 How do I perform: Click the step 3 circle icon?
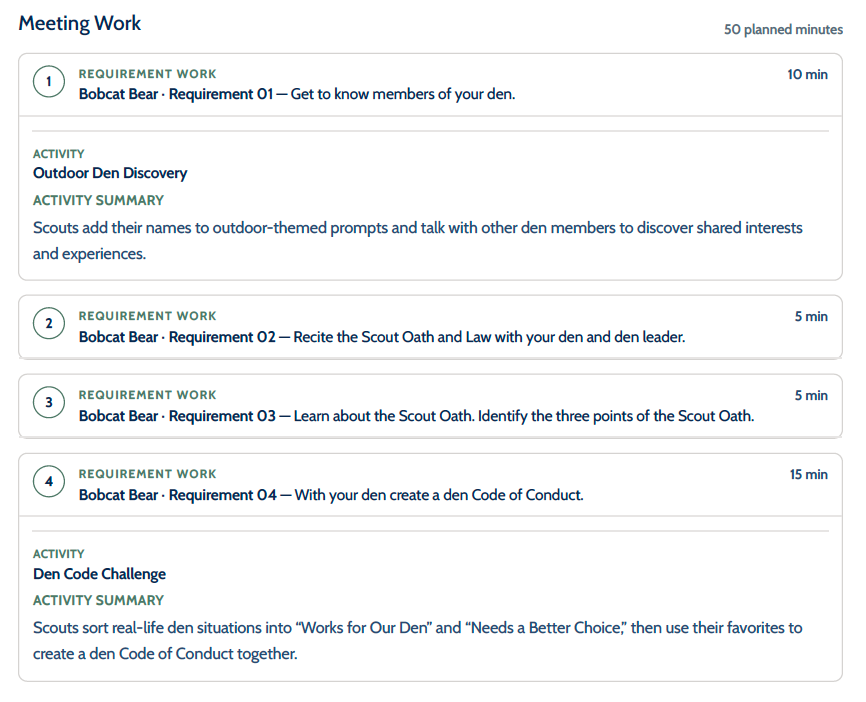click(49, 402)
